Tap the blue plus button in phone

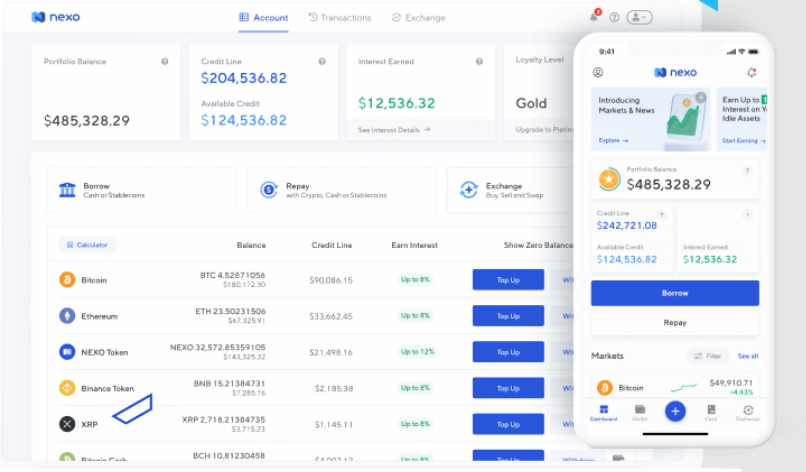[675, 411]
